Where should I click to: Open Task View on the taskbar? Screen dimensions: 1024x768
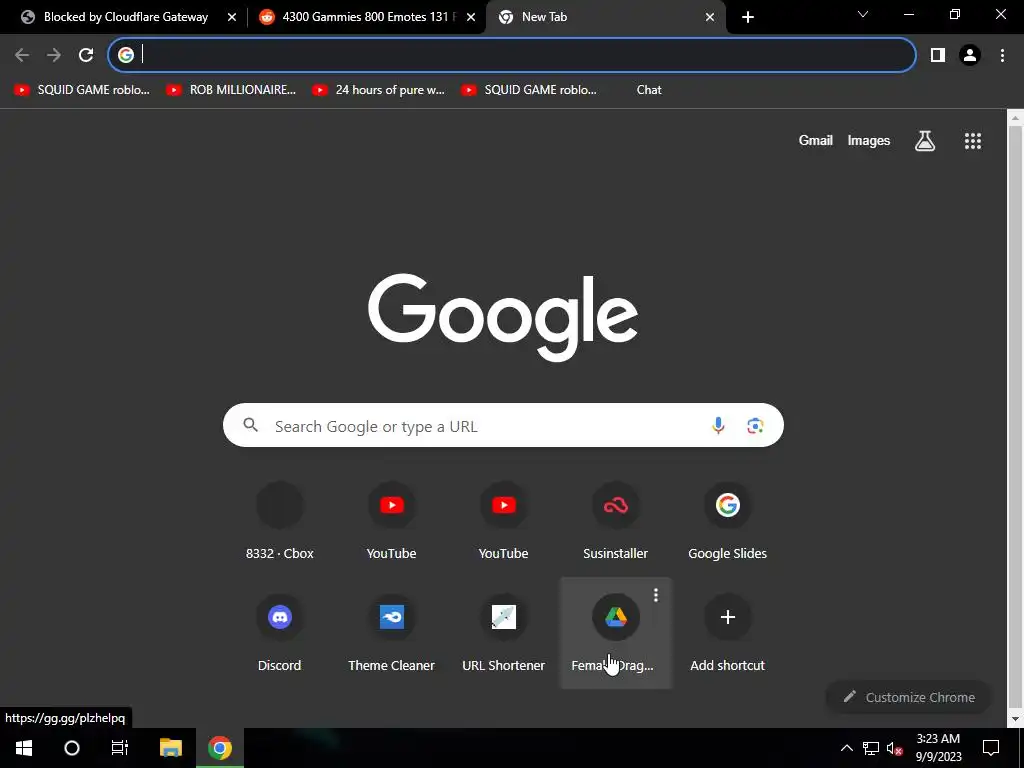pyautogui.click(x=120, y=748)
